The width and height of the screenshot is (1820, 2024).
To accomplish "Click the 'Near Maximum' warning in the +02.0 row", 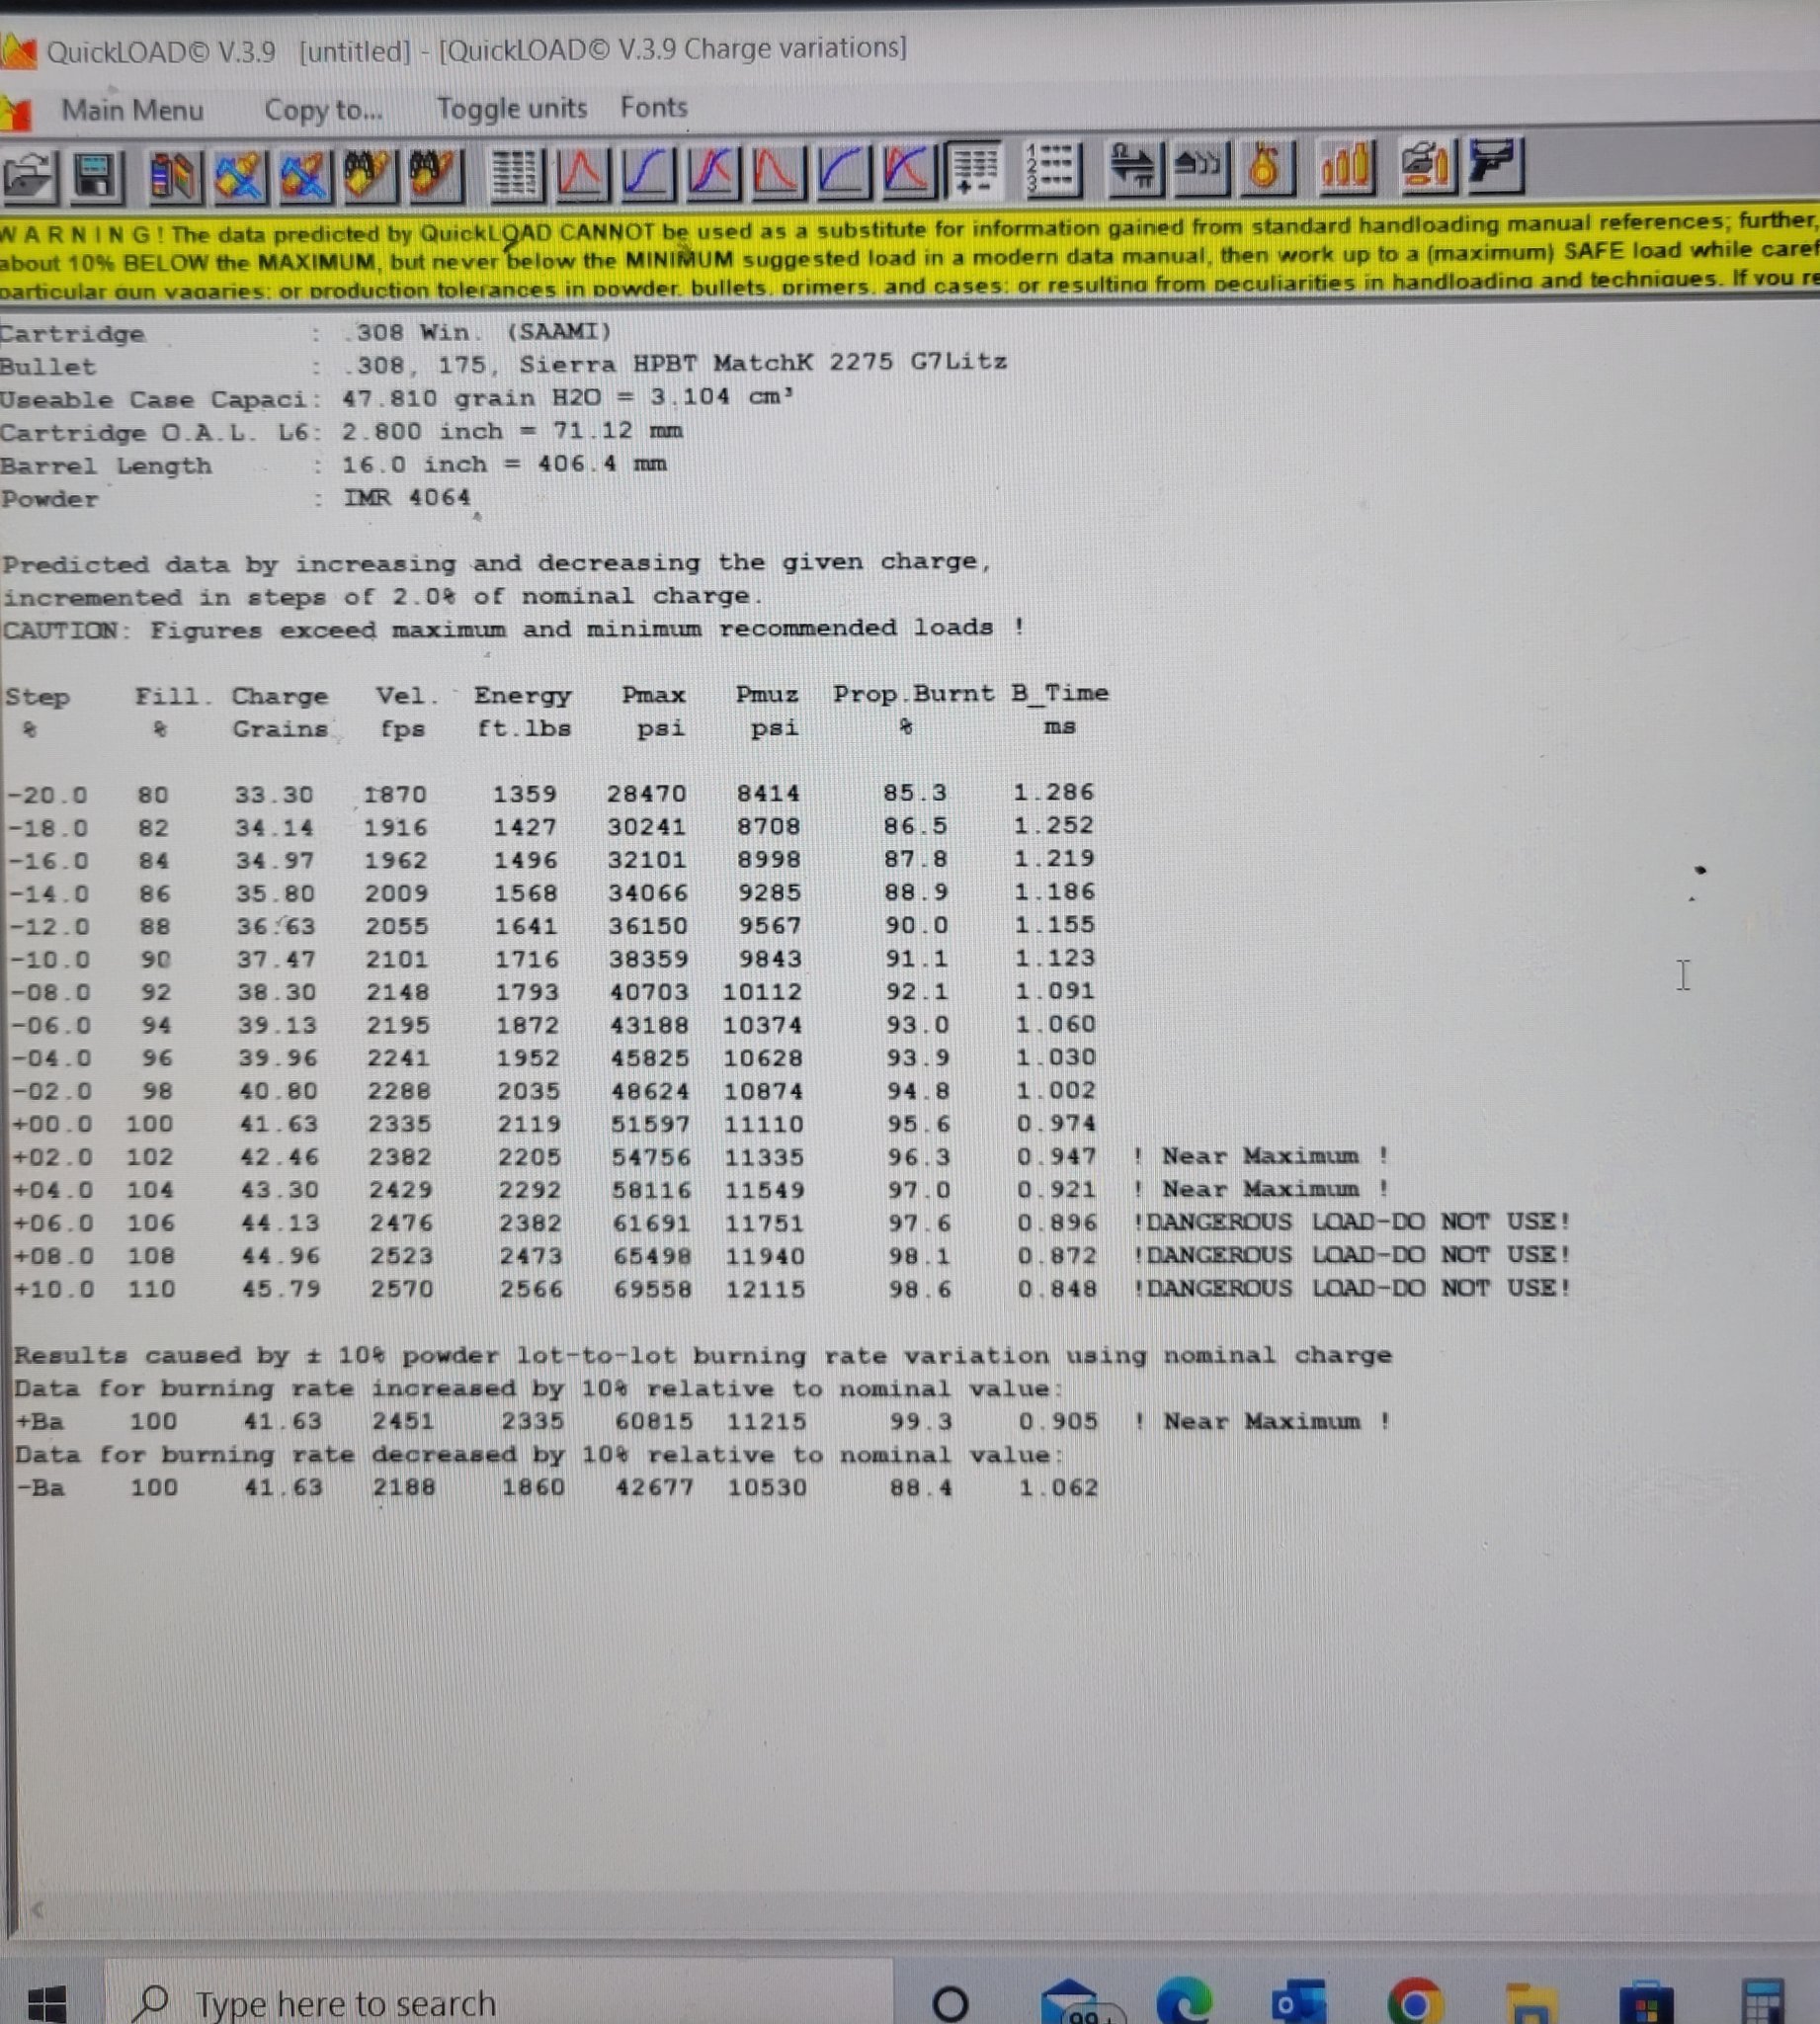I will coord(1260,1156).
